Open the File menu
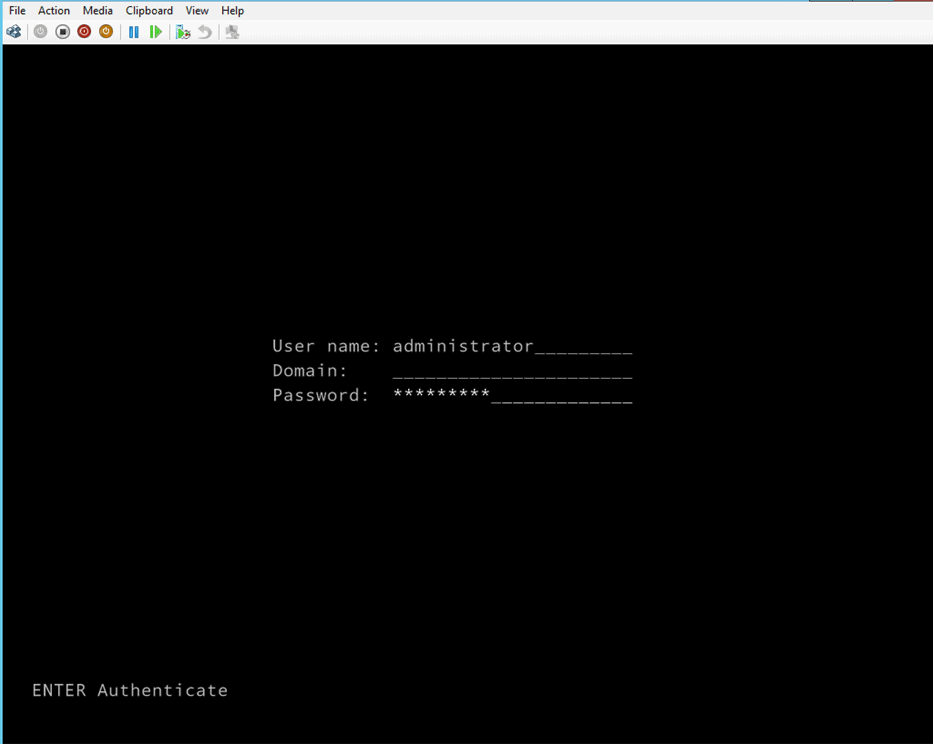934x744 pixels. (x=17, y=10)
